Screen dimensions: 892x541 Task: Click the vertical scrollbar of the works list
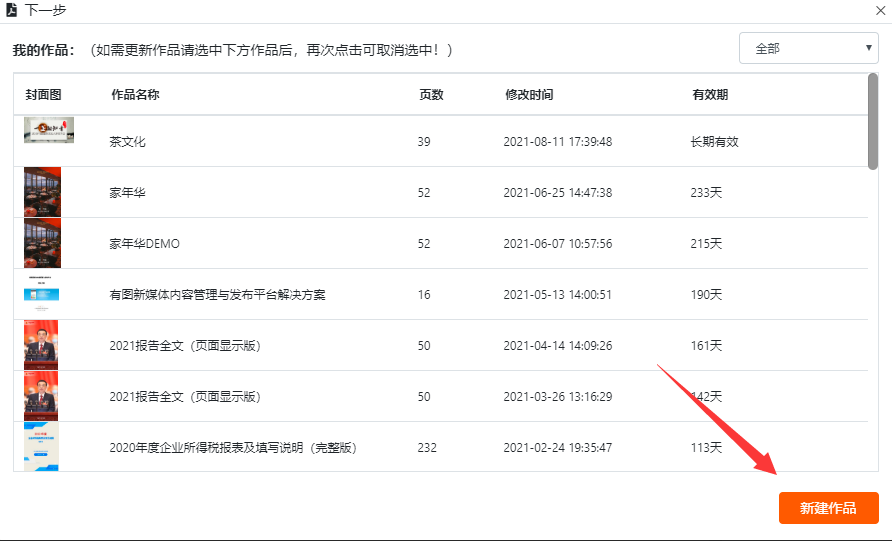[873, 122]
